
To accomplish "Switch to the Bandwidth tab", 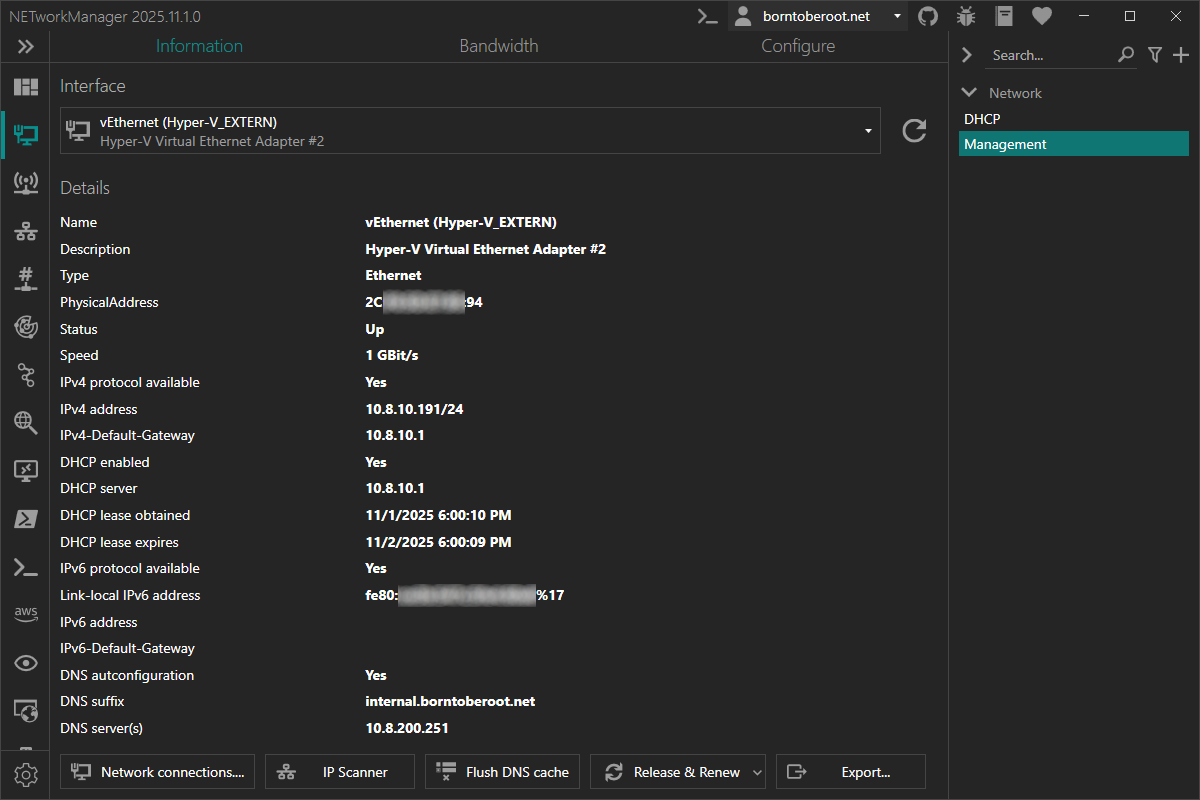I will coord(498,45).
